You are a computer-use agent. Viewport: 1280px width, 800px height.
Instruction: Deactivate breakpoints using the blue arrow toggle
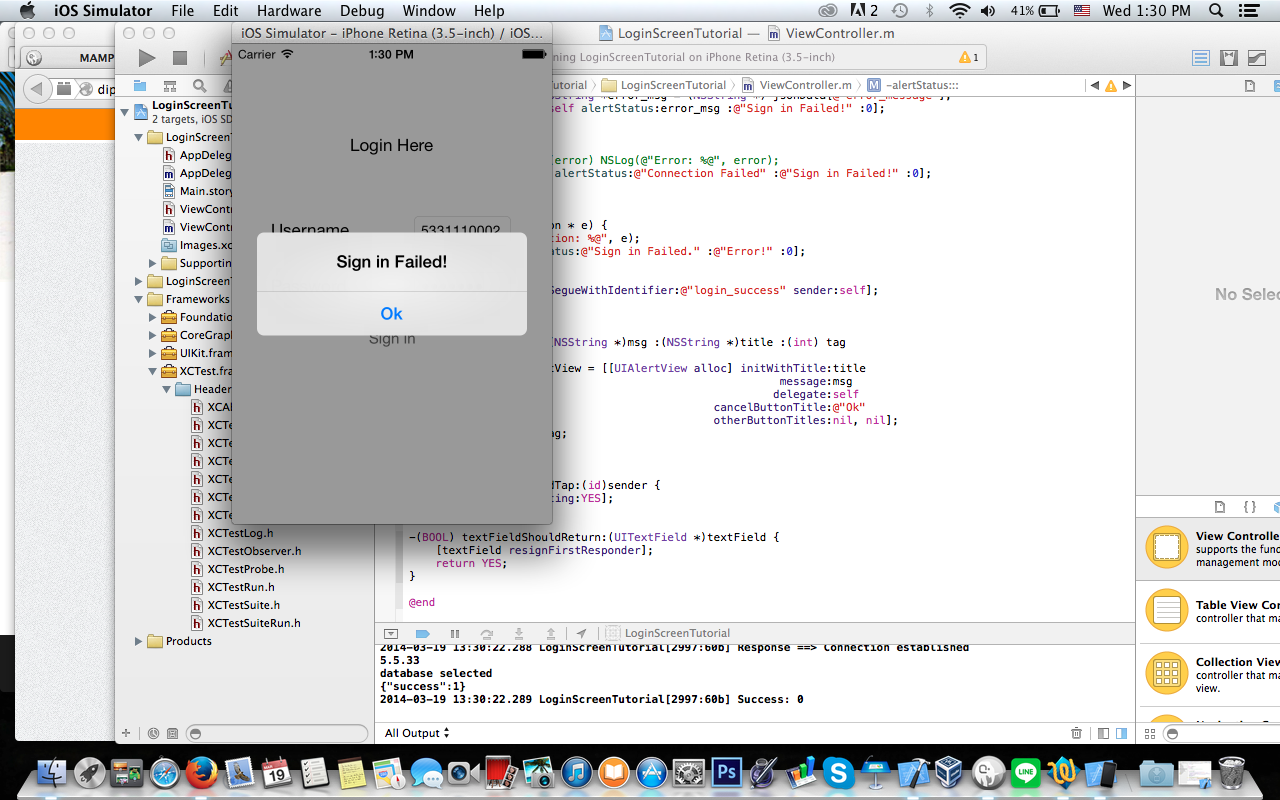point(422,633)
